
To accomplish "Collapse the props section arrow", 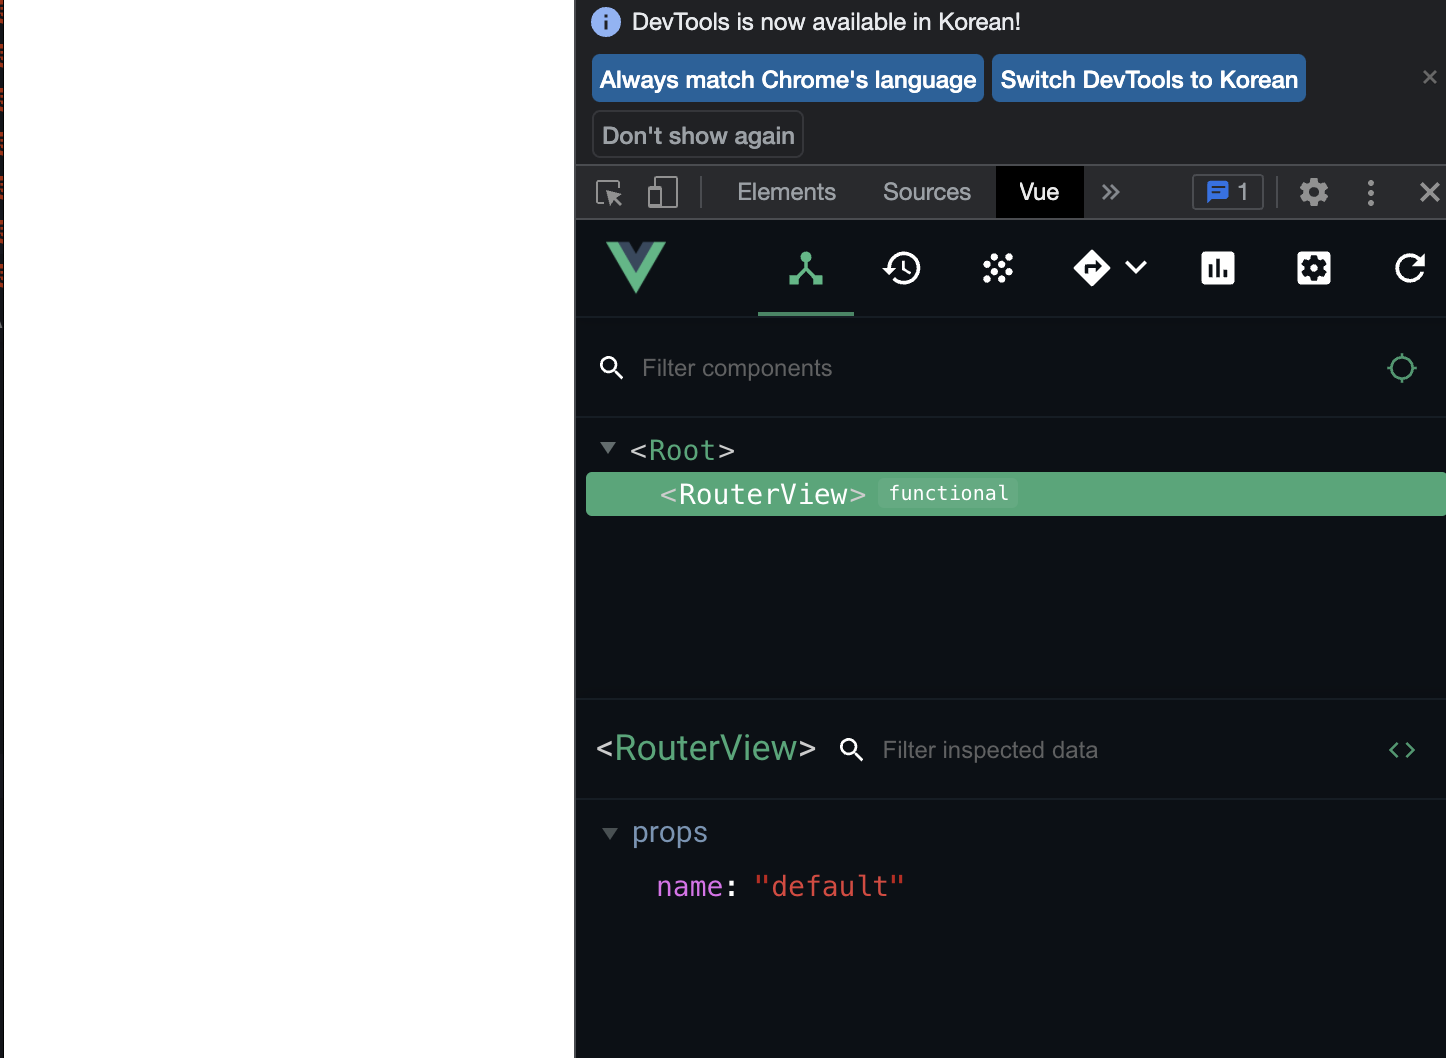I will click(x=609, y=833).
